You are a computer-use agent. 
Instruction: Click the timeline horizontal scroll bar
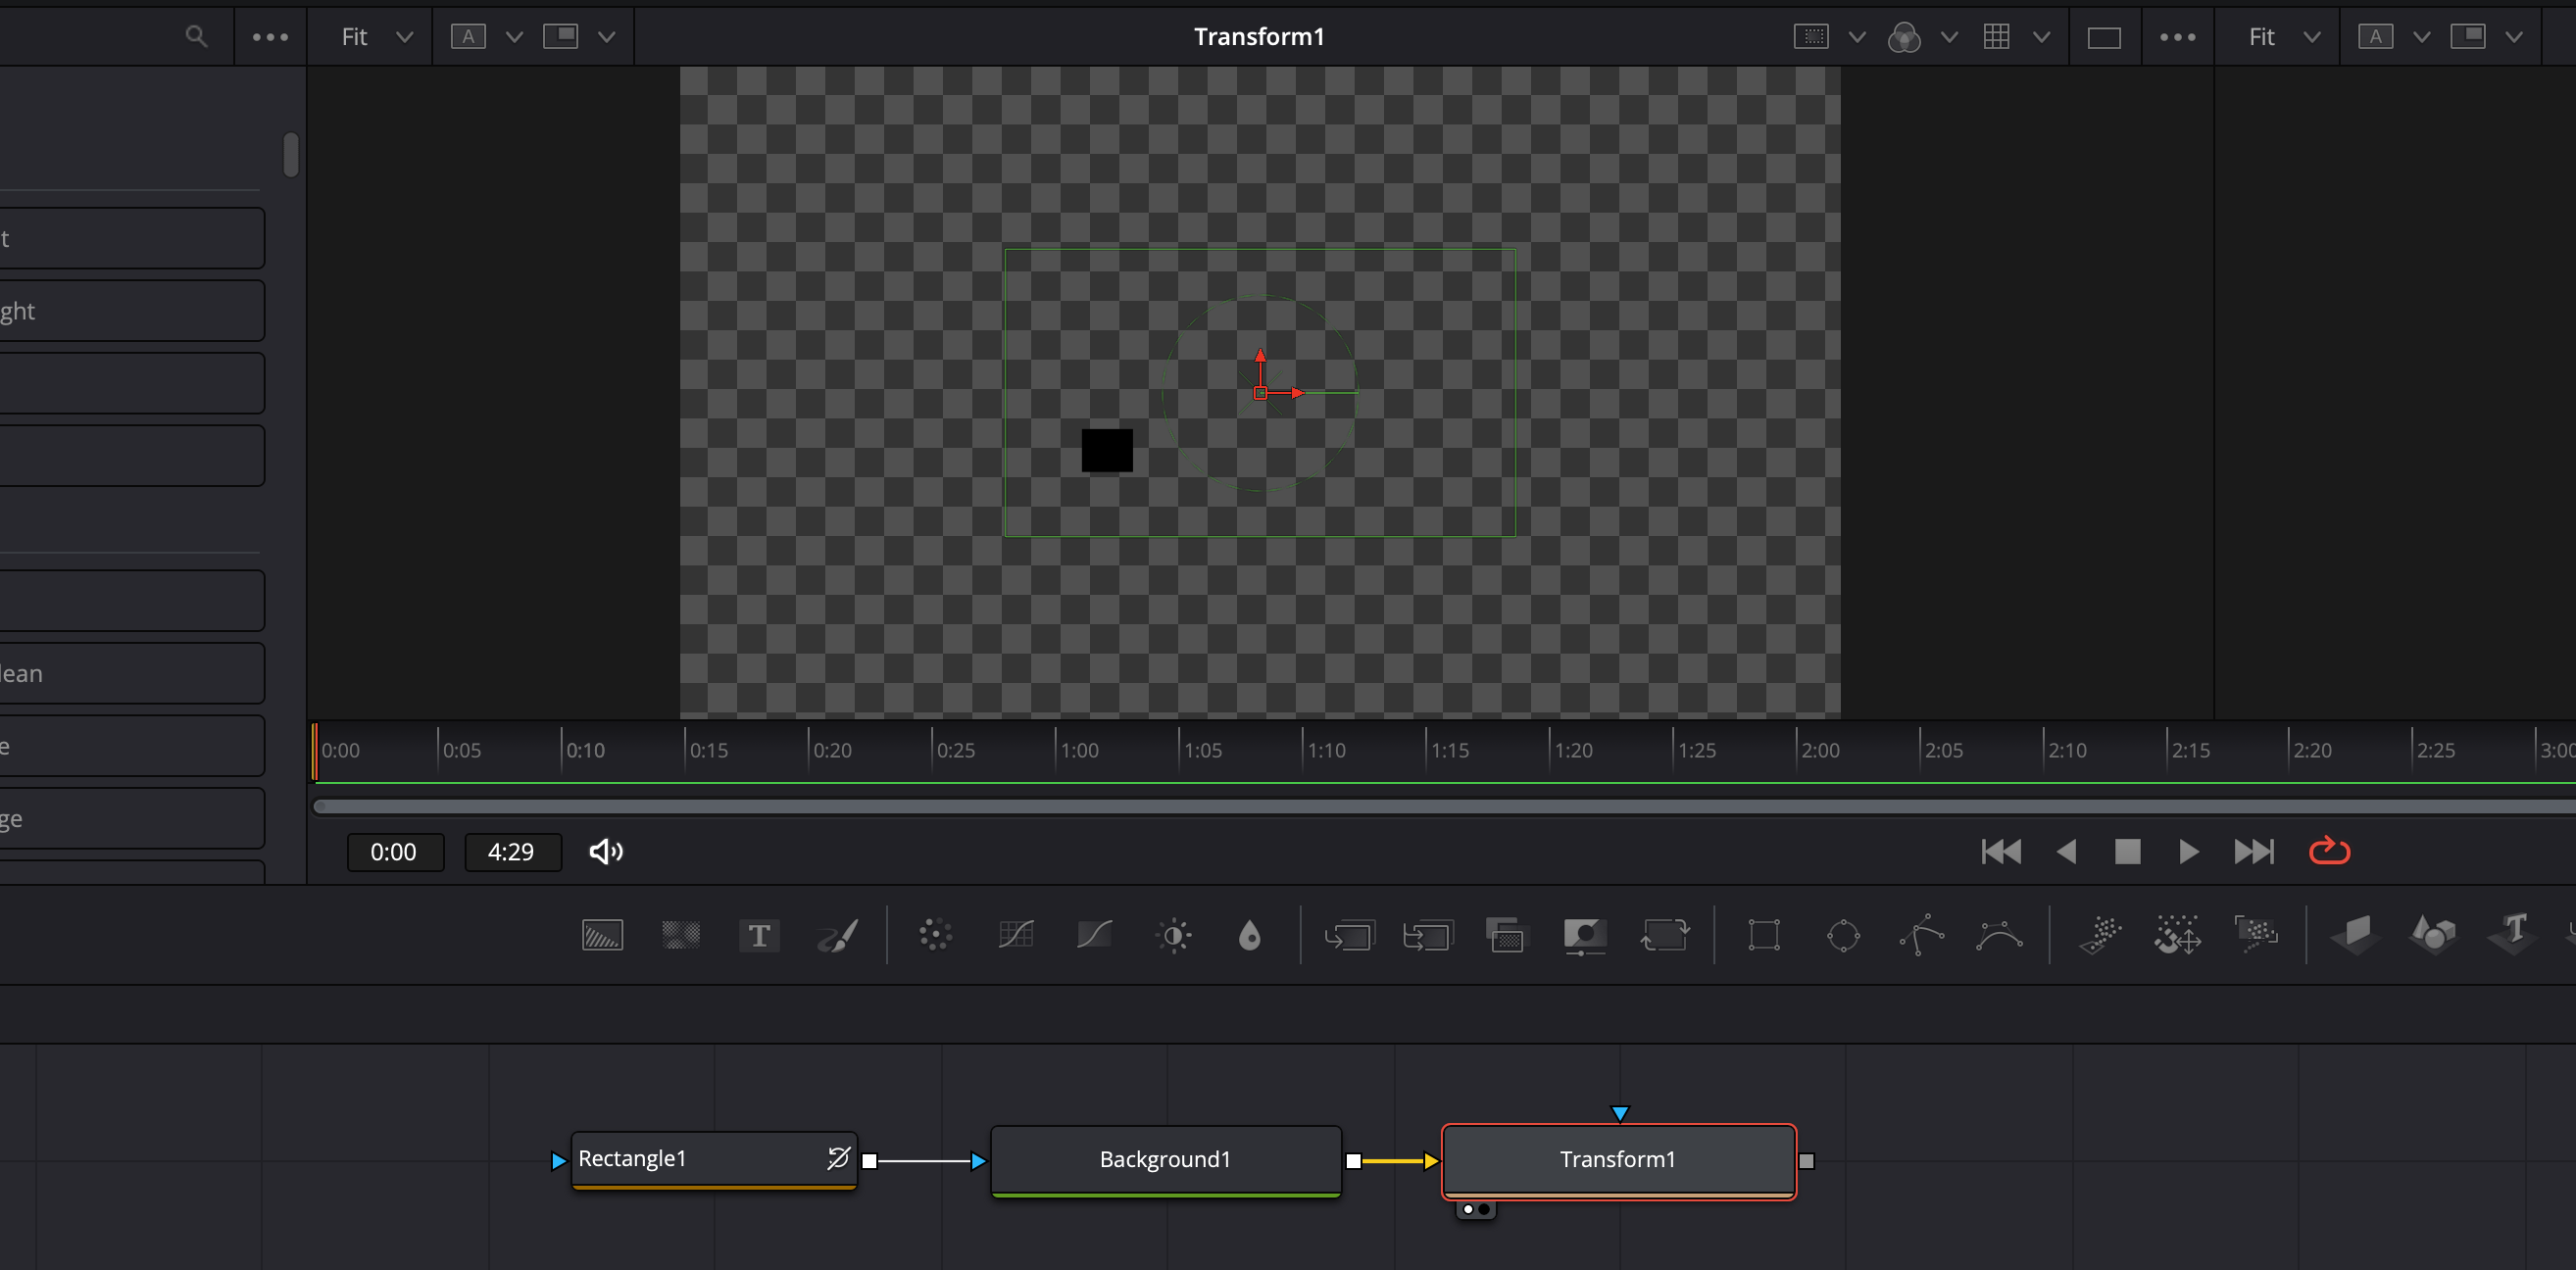(x=1444, y=806)
